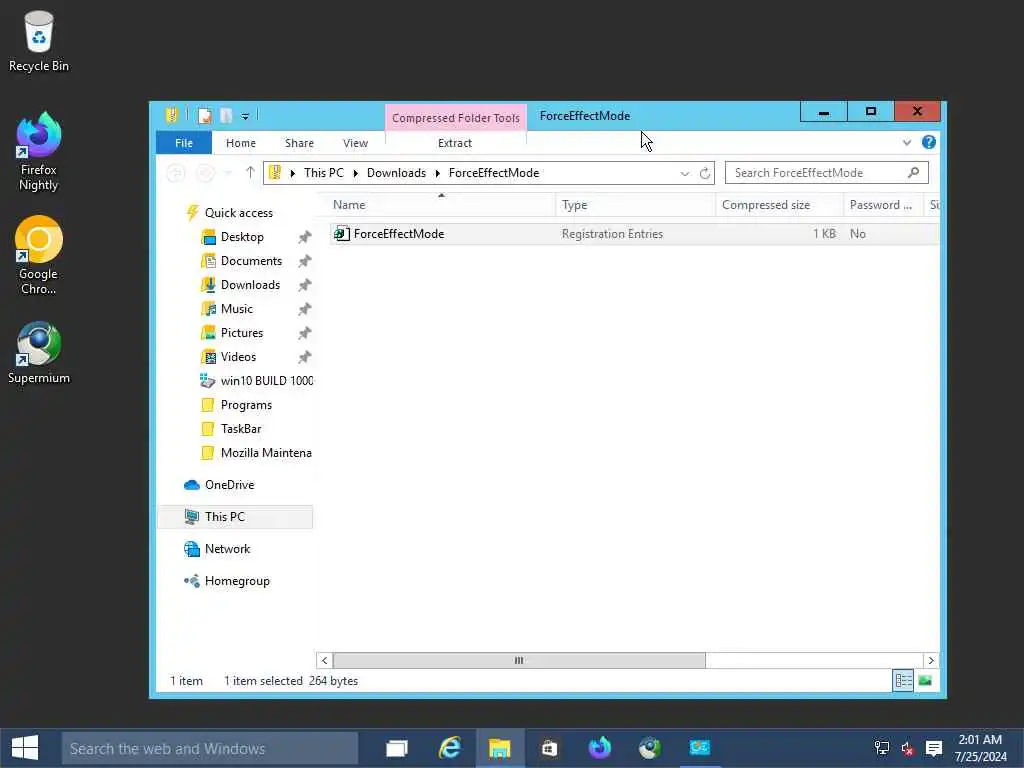Sort by Password column header
Image resolution: width=1024 pixels, height=768 pixels.
click(x=884, y=205)
